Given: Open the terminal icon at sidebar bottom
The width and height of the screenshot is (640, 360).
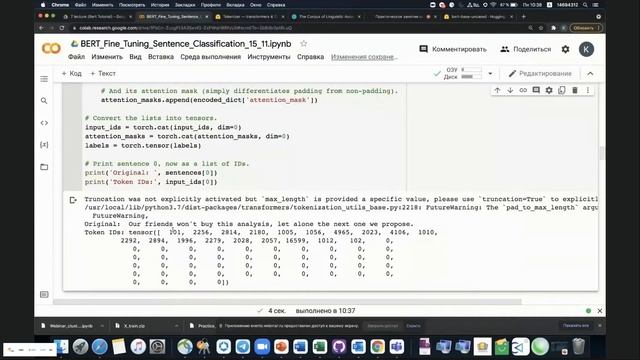Looking at the screenshot, I should (x=44, y=294).
